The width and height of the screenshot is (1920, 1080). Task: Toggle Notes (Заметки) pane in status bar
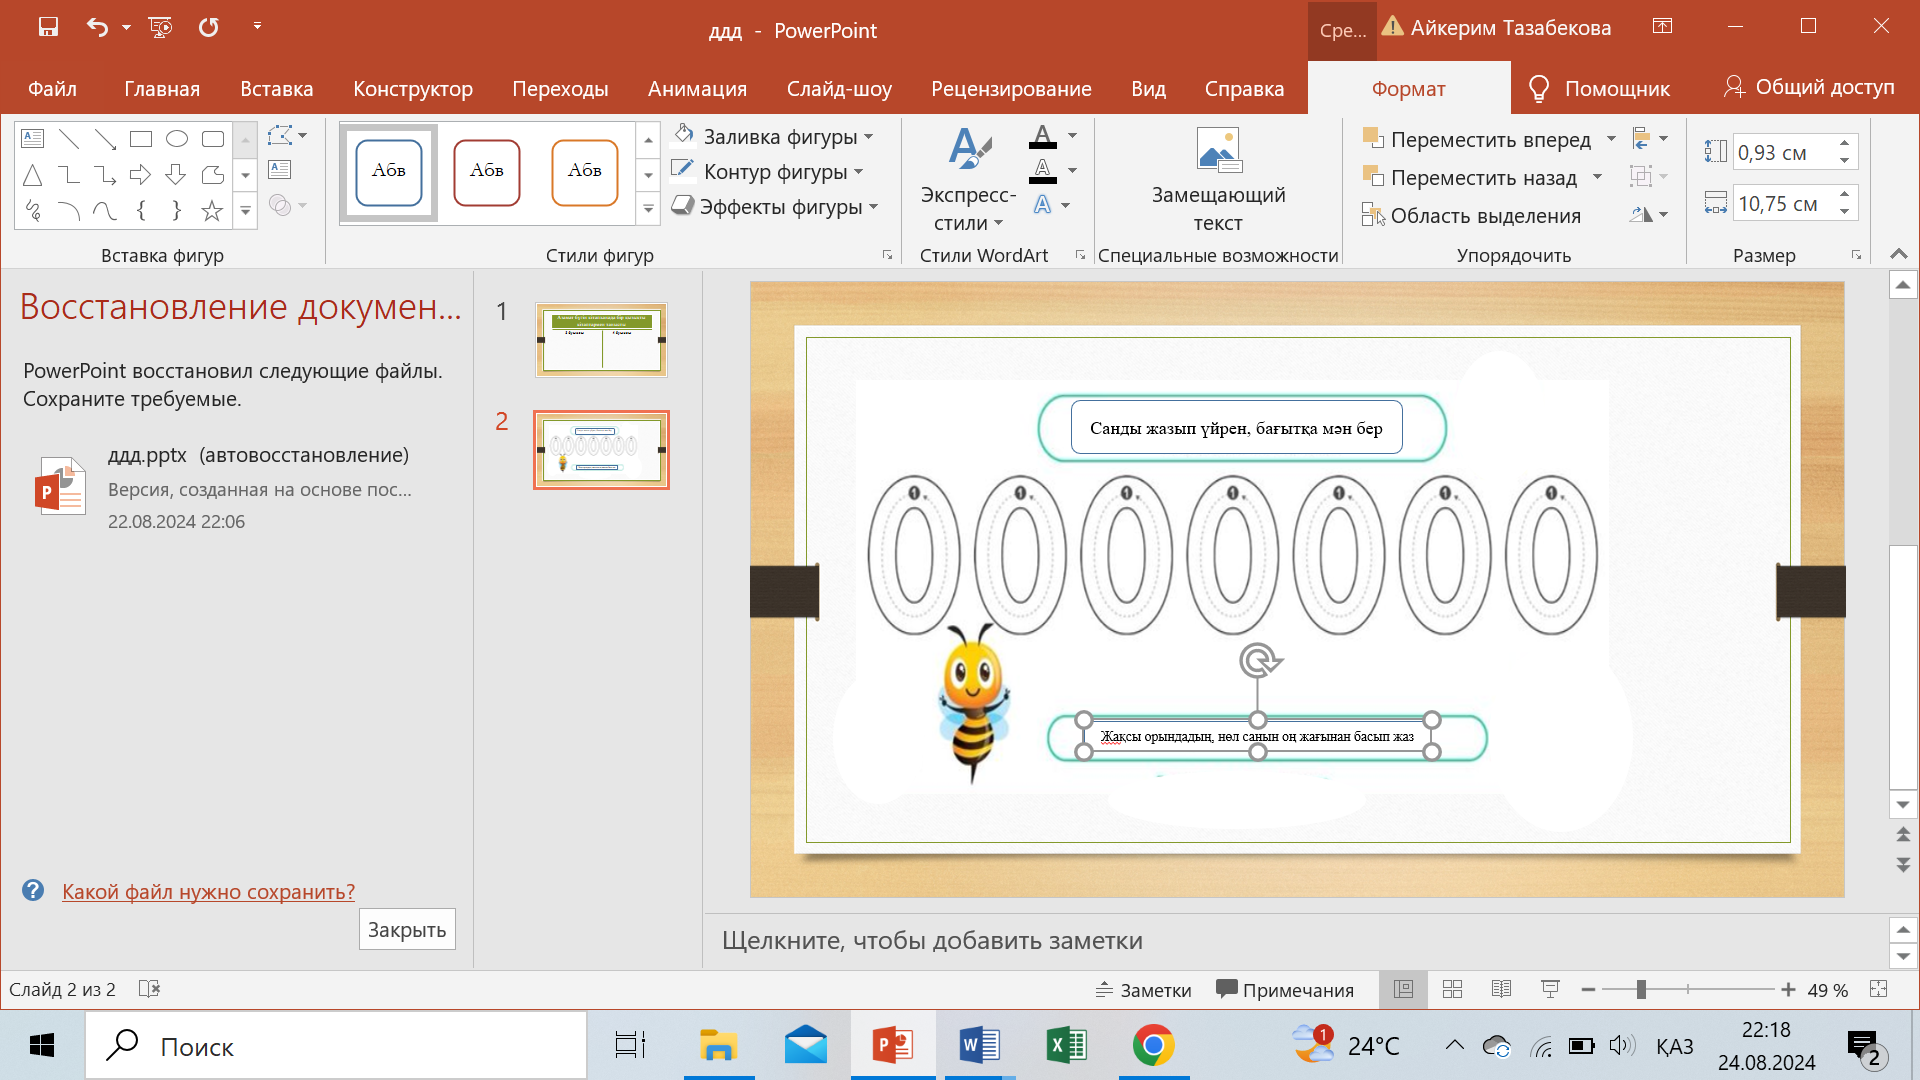point(1144,990)
